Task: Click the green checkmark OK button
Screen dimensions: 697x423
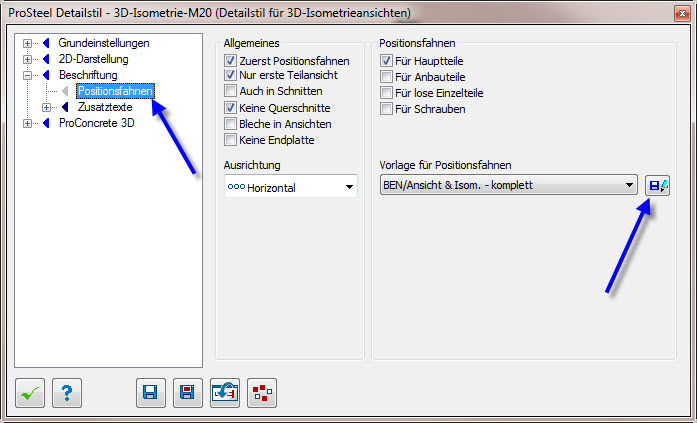Action: [30, 393]
